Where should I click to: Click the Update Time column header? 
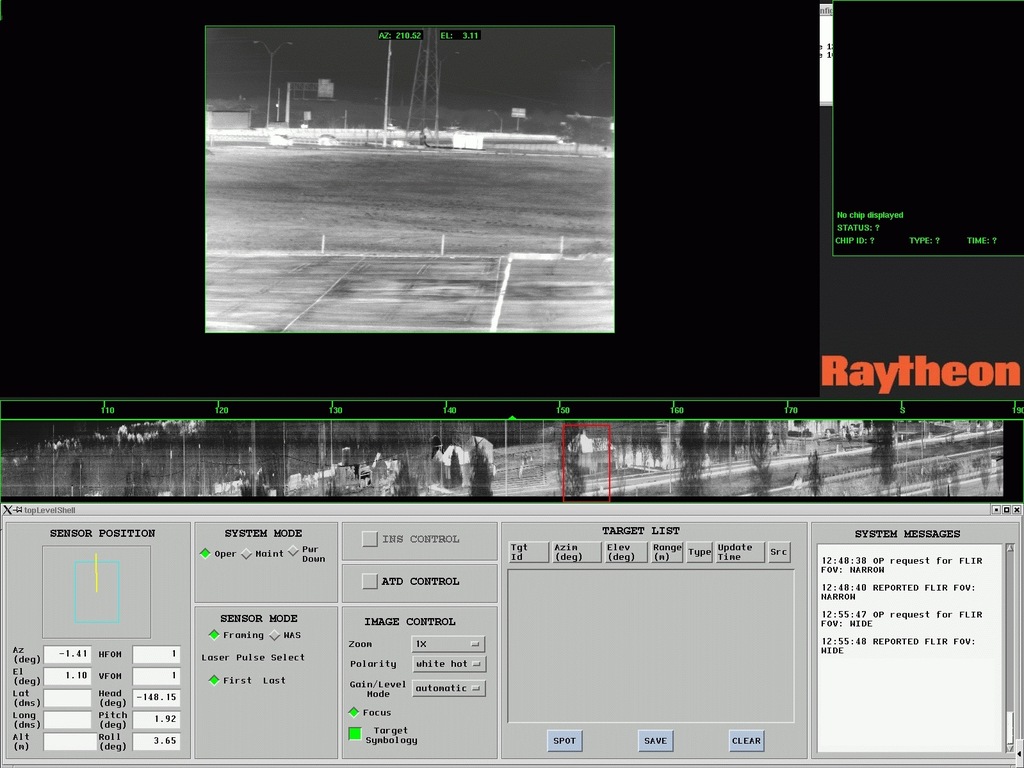(x=739, y=552)
